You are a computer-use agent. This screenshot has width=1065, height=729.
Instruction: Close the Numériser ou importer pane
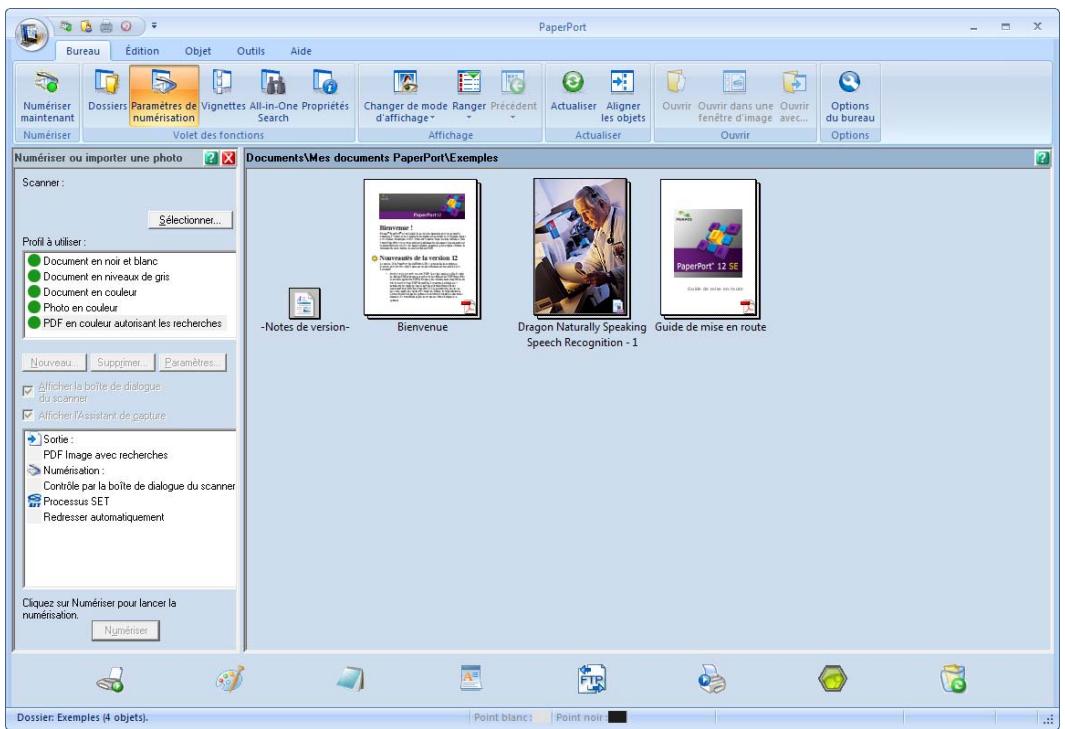[x=229, y=158]
